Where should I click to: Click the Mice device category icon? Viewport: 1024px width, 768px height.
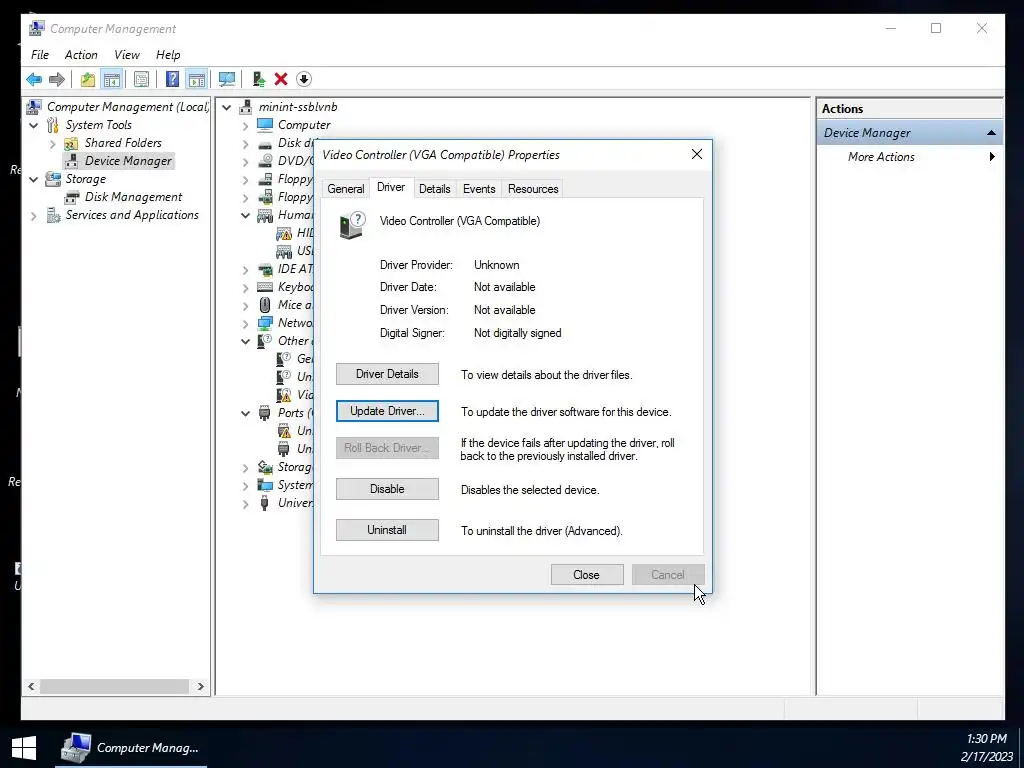point(264,305)
